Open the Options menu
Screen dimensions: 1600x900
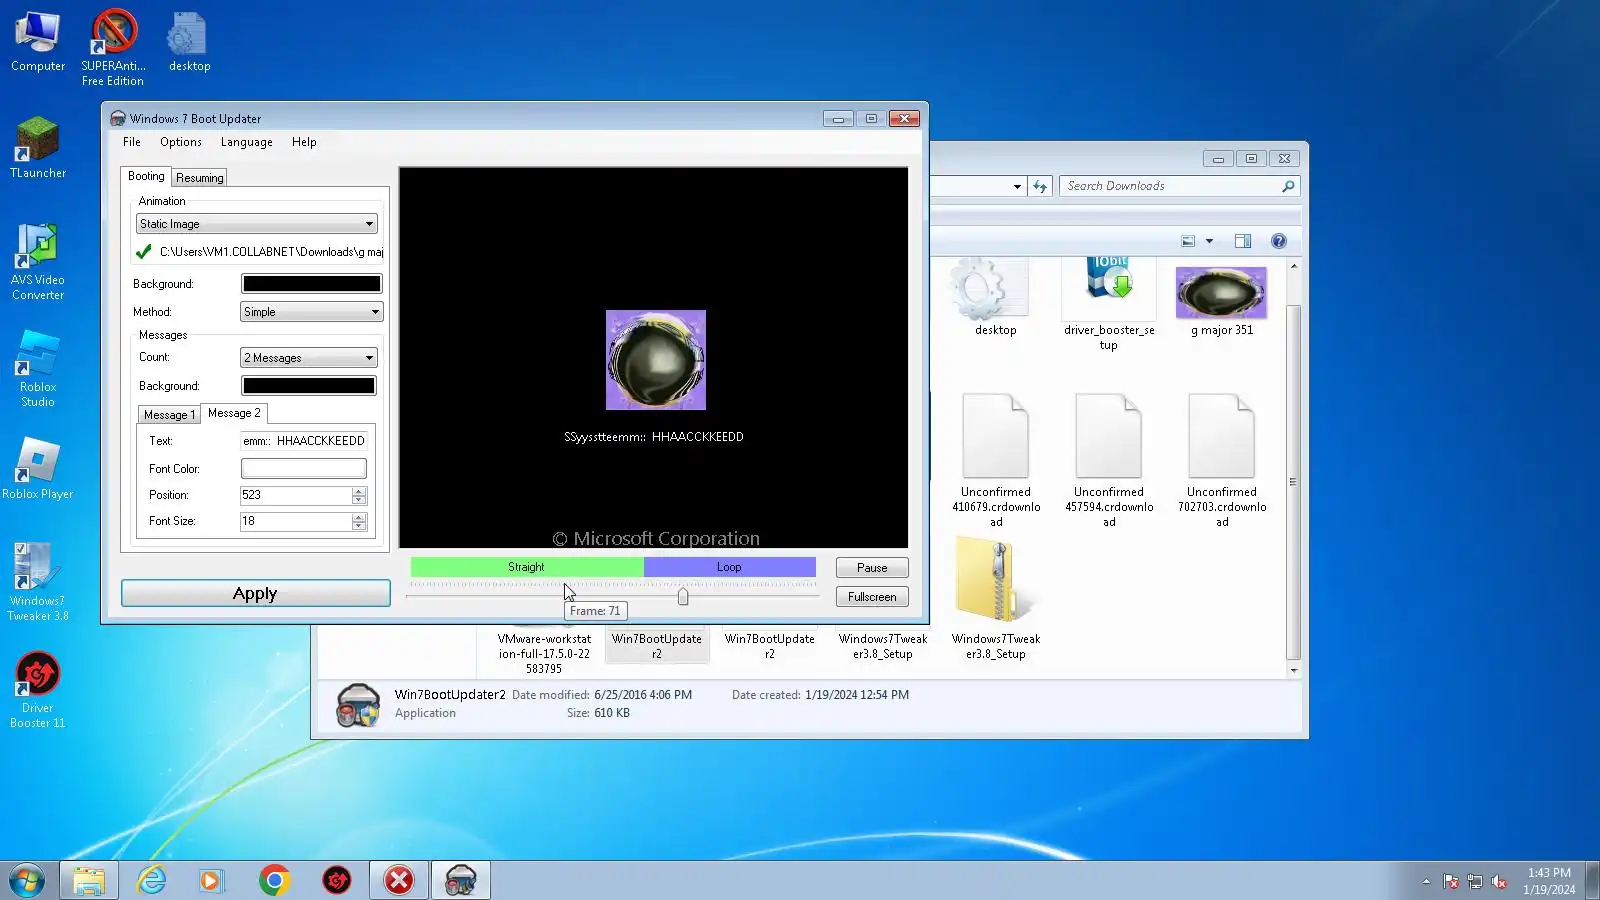(x=181, y=142)
